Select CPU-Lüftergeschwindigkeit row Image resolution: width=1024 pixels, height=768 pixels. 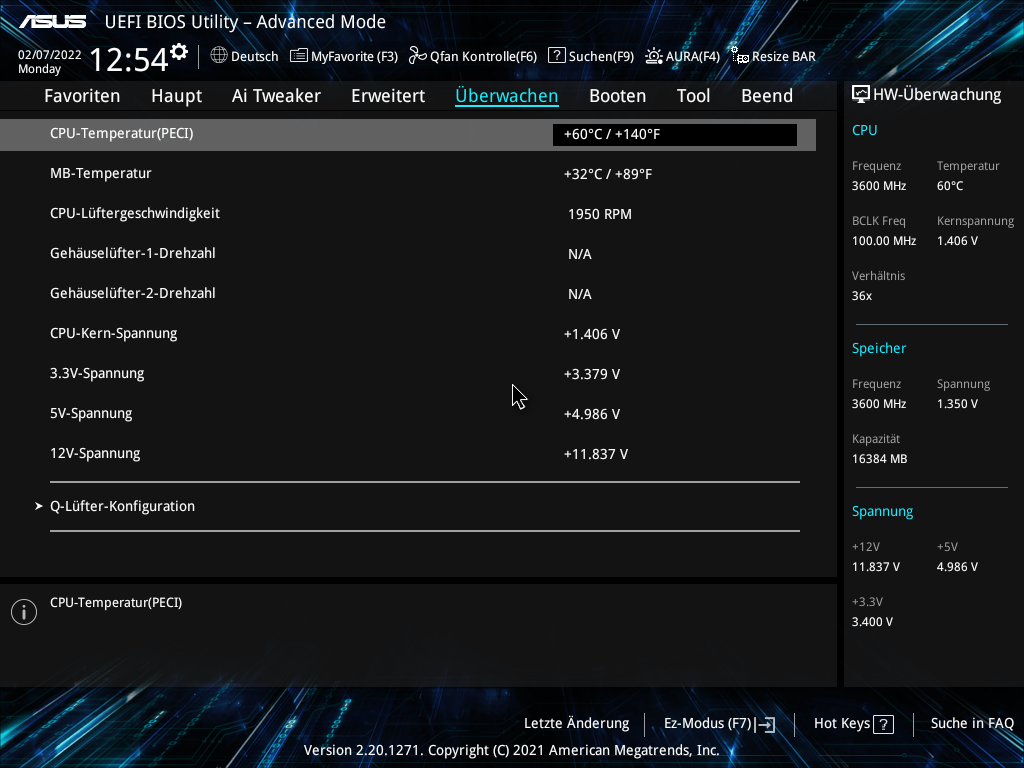pos(408,214)
